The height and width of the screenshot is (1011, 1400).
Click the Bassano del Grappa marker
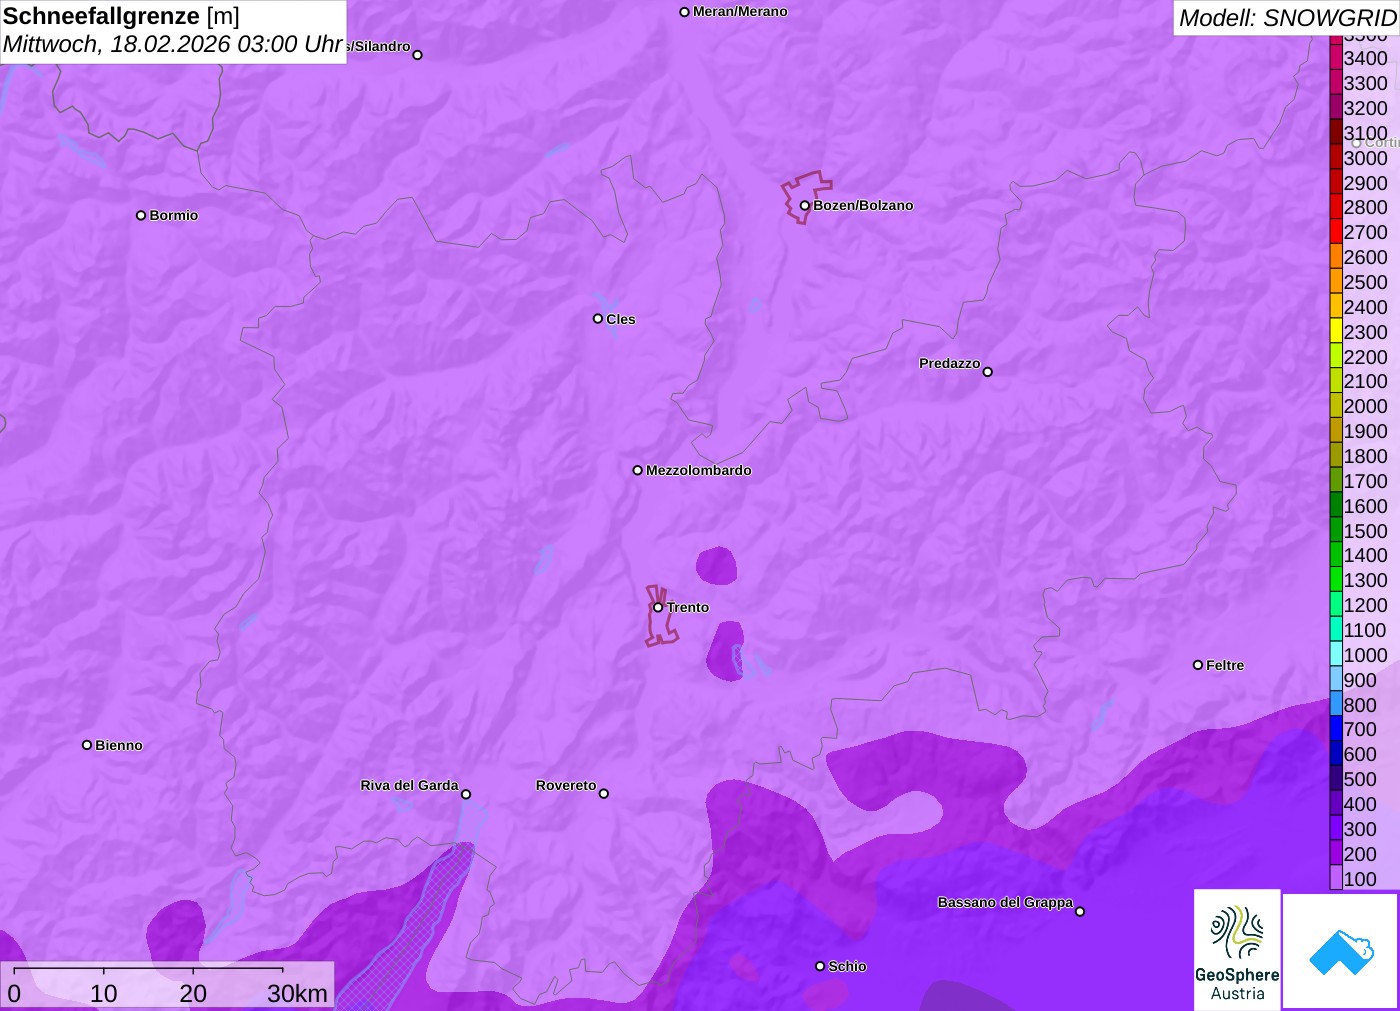tap(1080, 911)
